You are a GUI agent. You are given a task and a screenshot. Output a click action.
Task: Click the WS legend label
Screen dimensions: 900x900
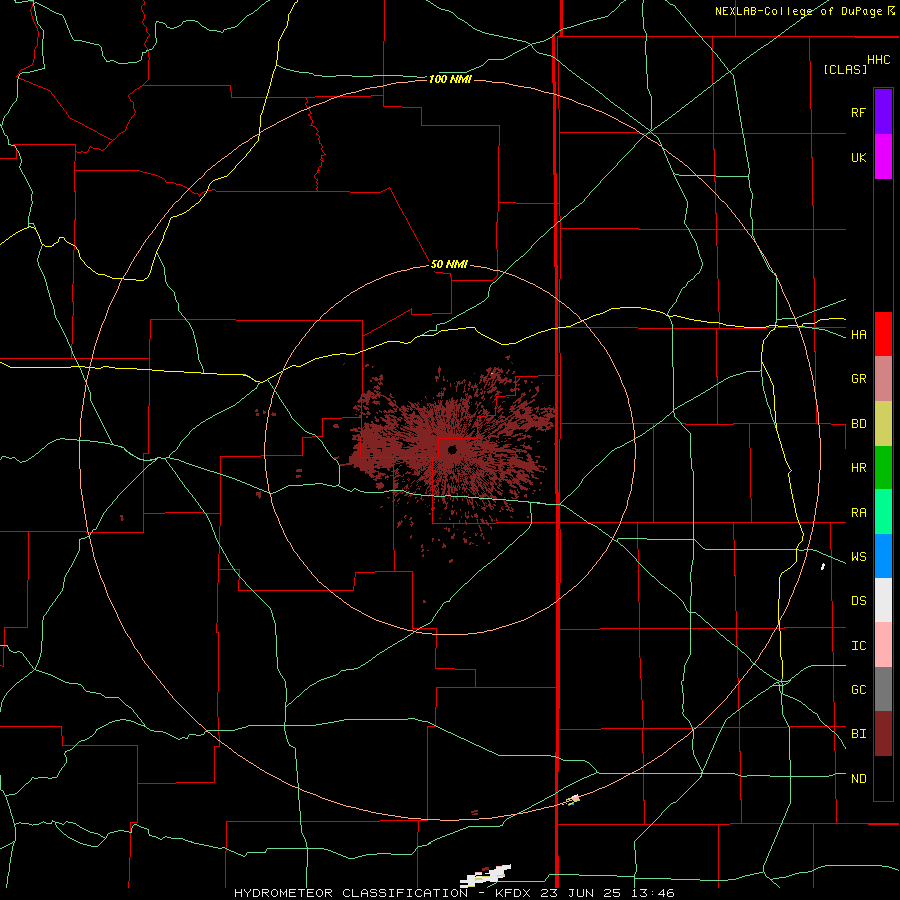(x=858, y=557)
